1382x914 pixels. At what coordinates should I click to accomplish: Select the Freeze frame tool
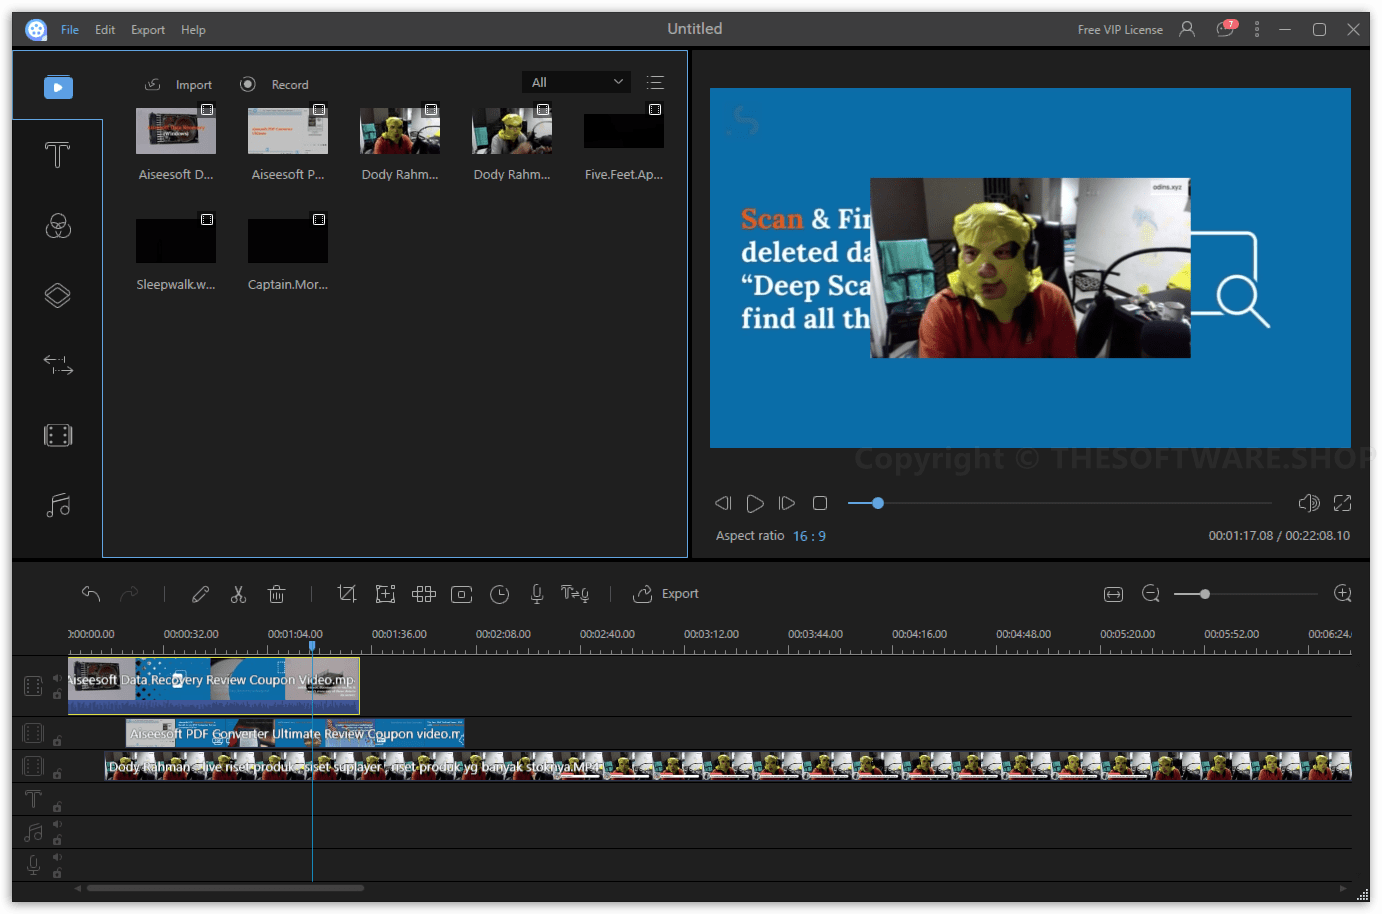[462, 594]
